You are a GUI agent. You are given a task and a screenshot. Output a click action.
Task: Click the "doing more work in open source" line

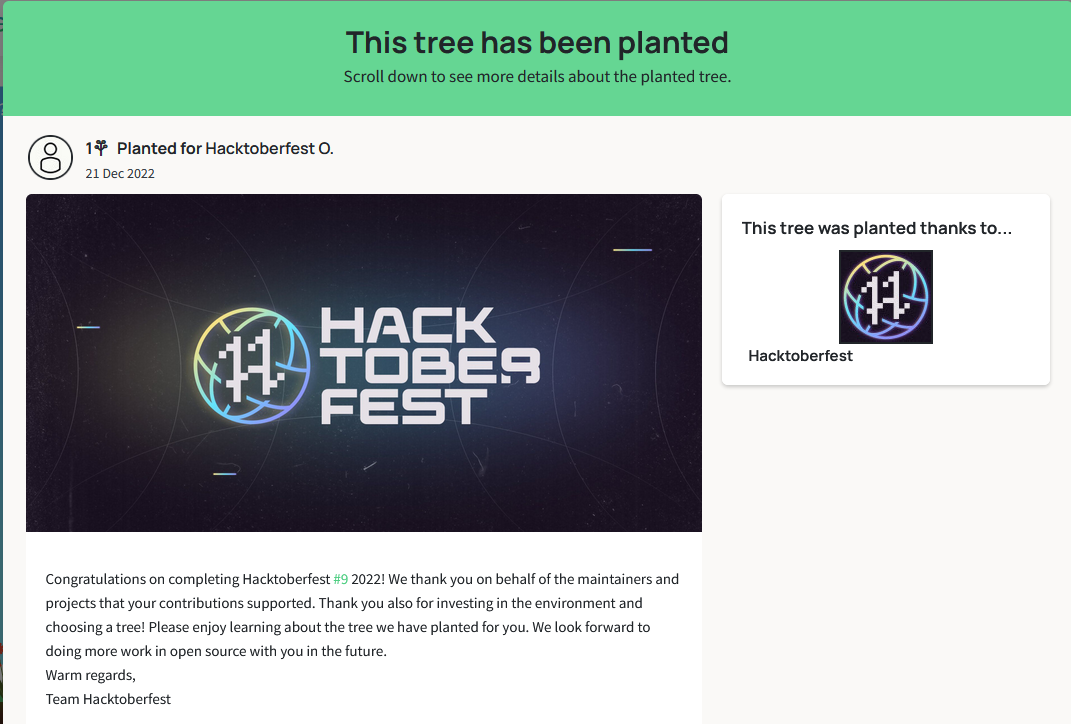click(x=150, y=651)
